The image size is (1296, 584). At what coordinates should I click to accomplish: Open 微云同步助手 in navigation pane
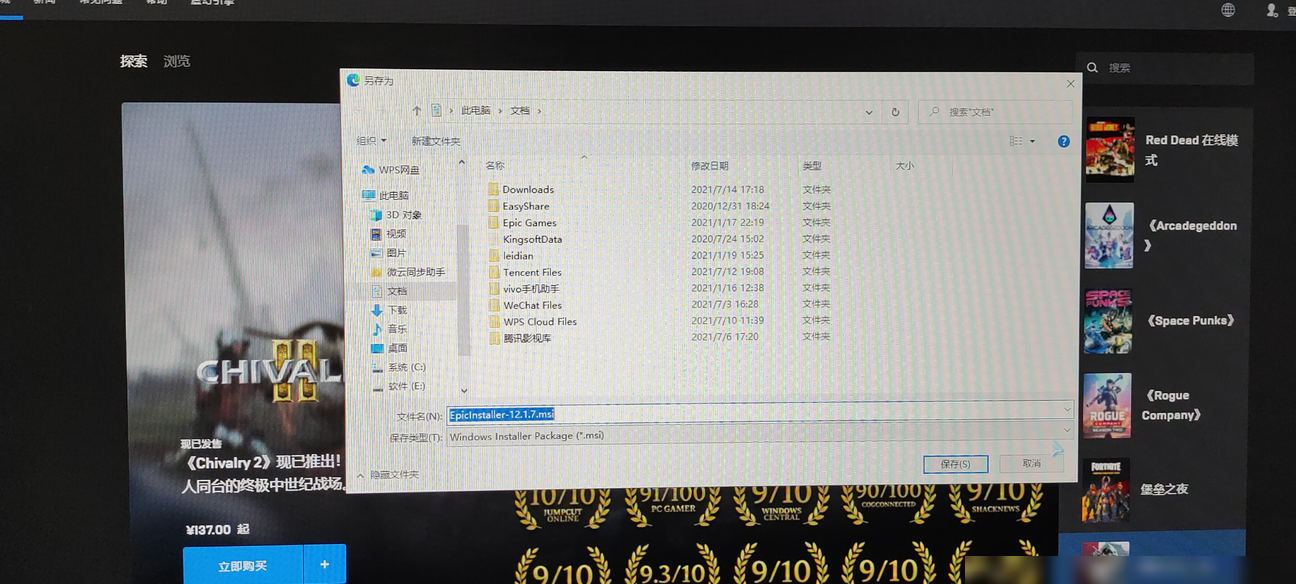click(x=407, y=272)
